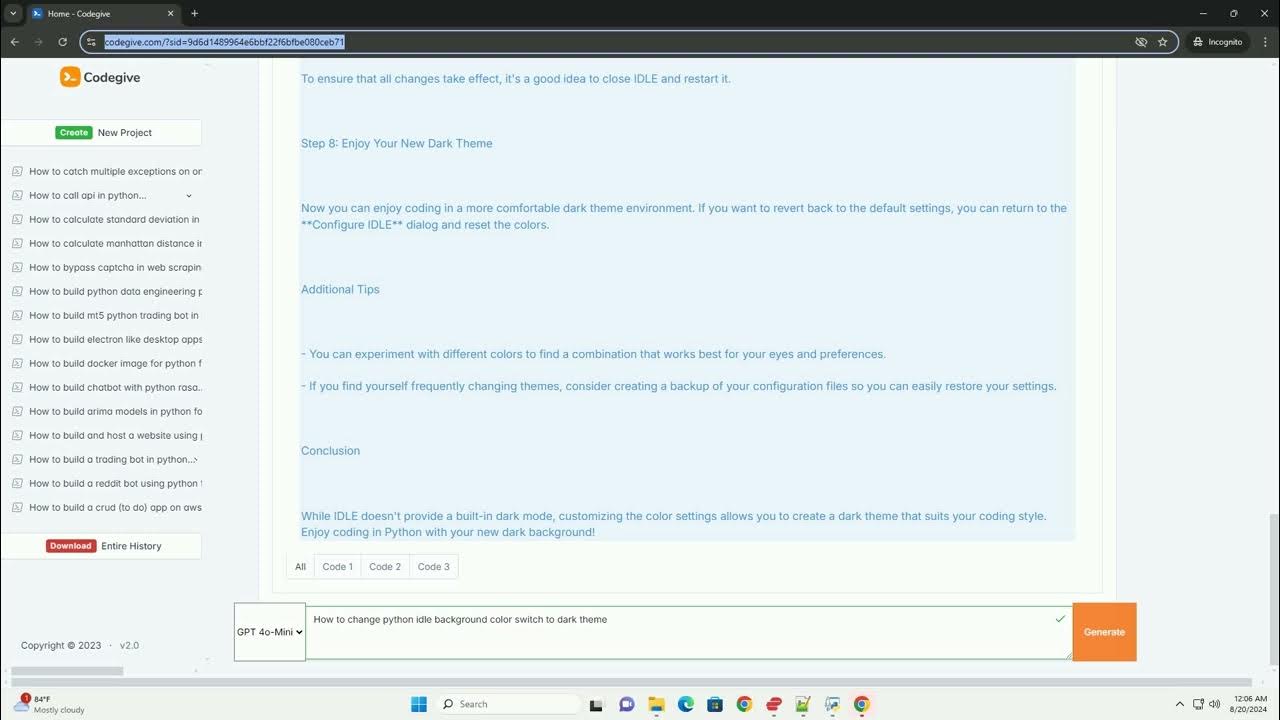Open 'How to build a reddit bot' project

(115, 483)
